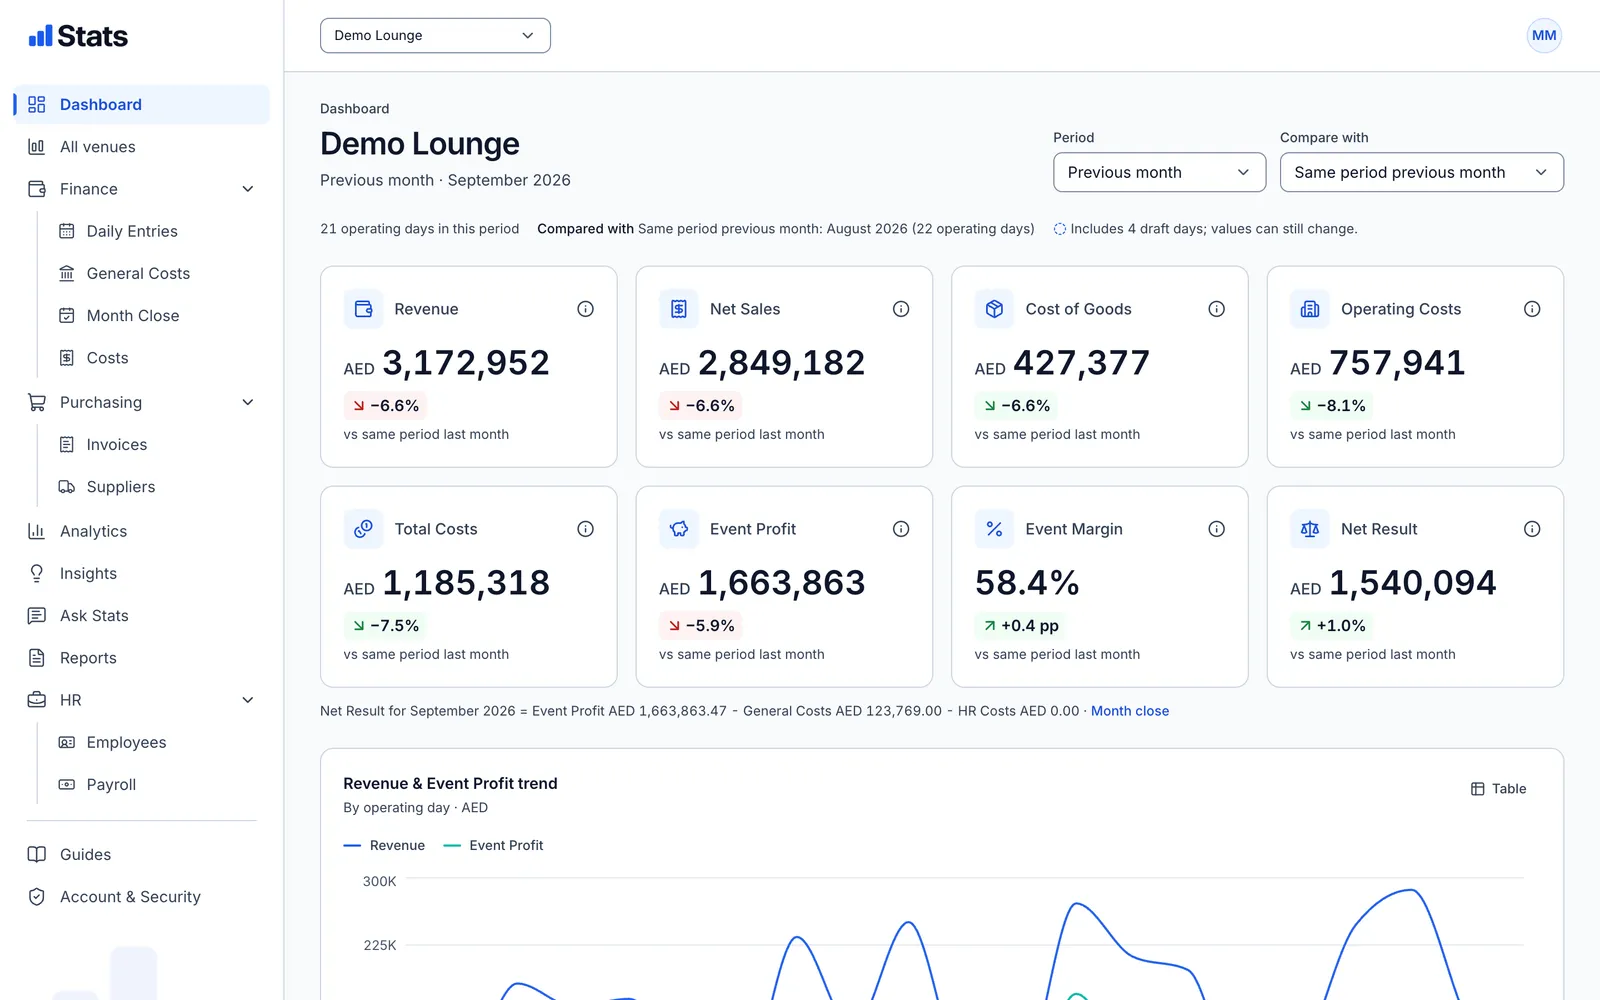Open General Costs under Finance
Screen dimensions: 1600x1000
pyautogui.click(x=157, y=273)
